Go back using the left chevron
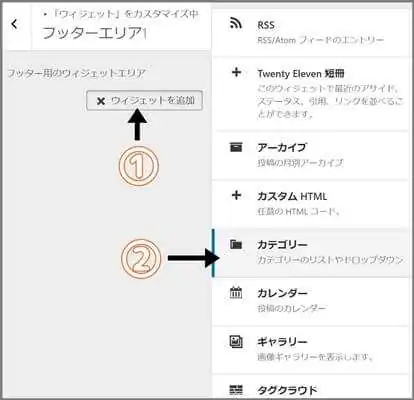This screenshot has width=414, height=400. (x=14, y=24)
